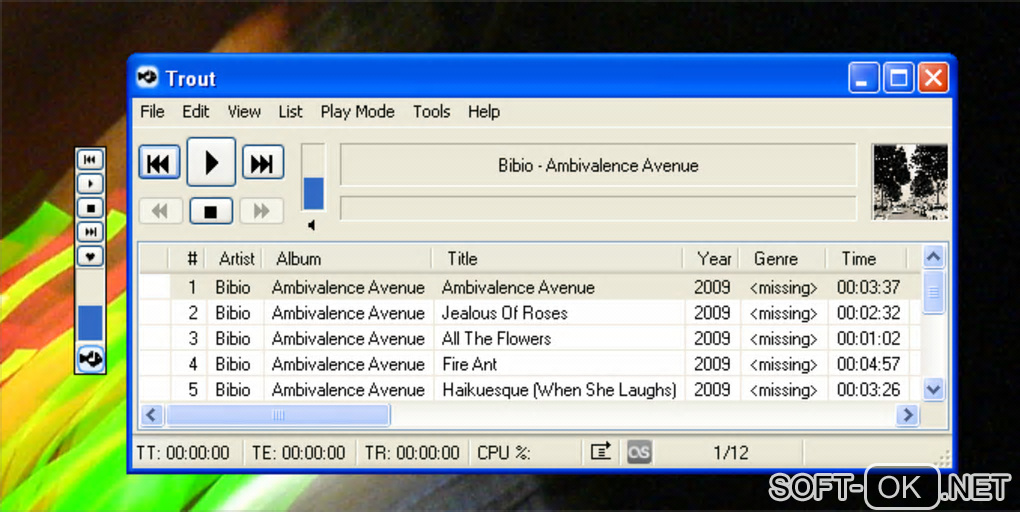Click the vertical scrollbar thumb
1020x512 pixels.
point(933,293)
